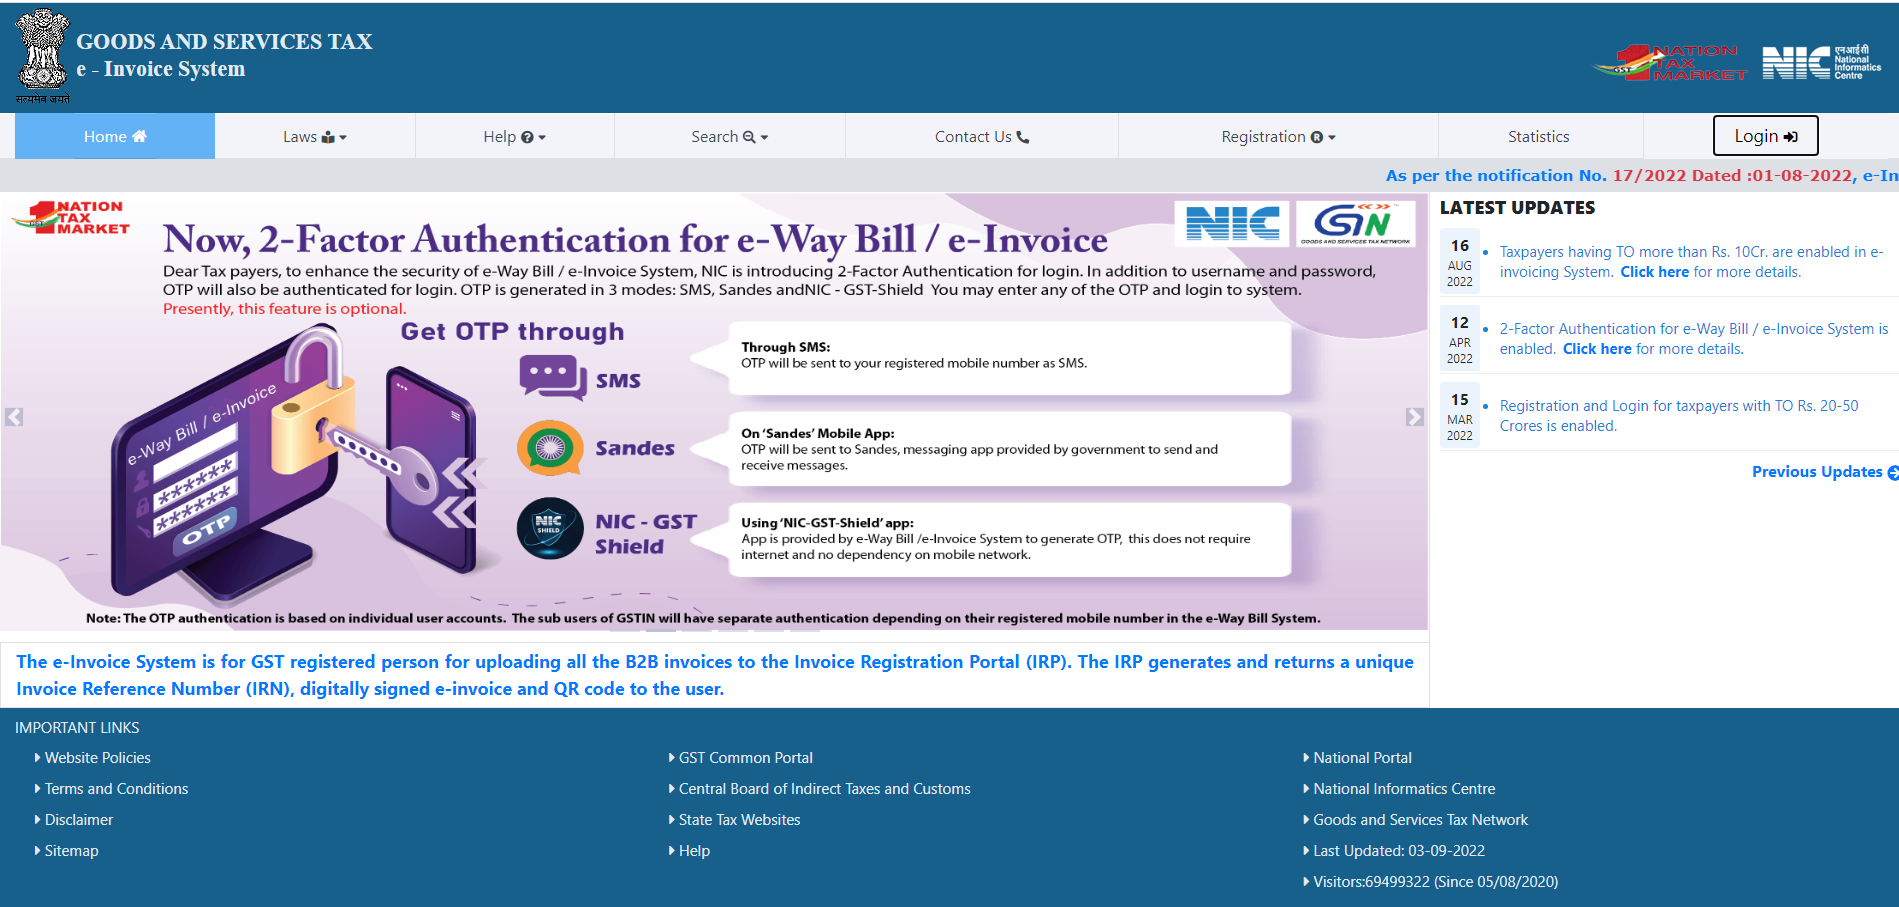Screen dimensions: 1899x907
Task: Open Website Policies link
Action: click(97, 758)
